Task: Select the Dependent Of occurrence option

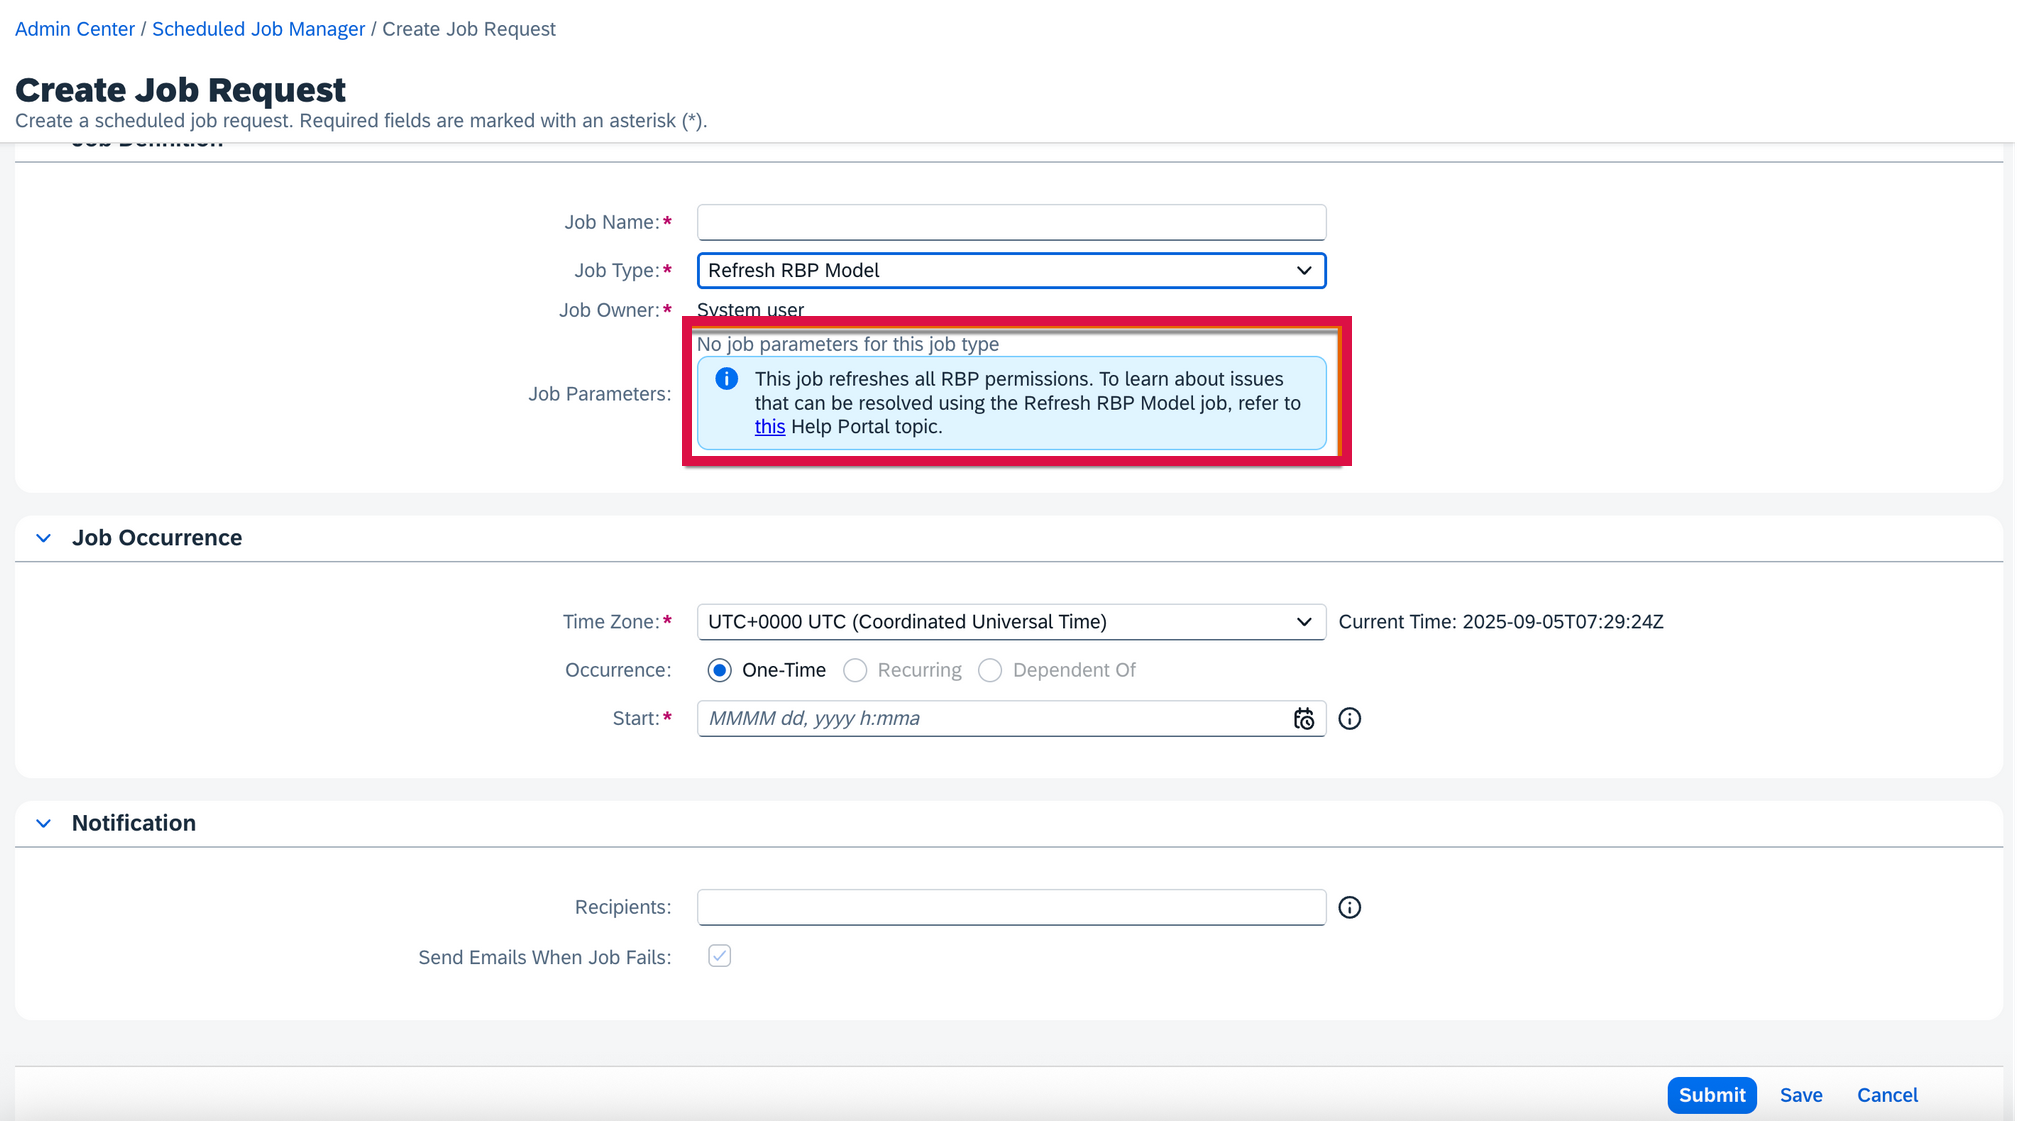Action: [990, 670]
